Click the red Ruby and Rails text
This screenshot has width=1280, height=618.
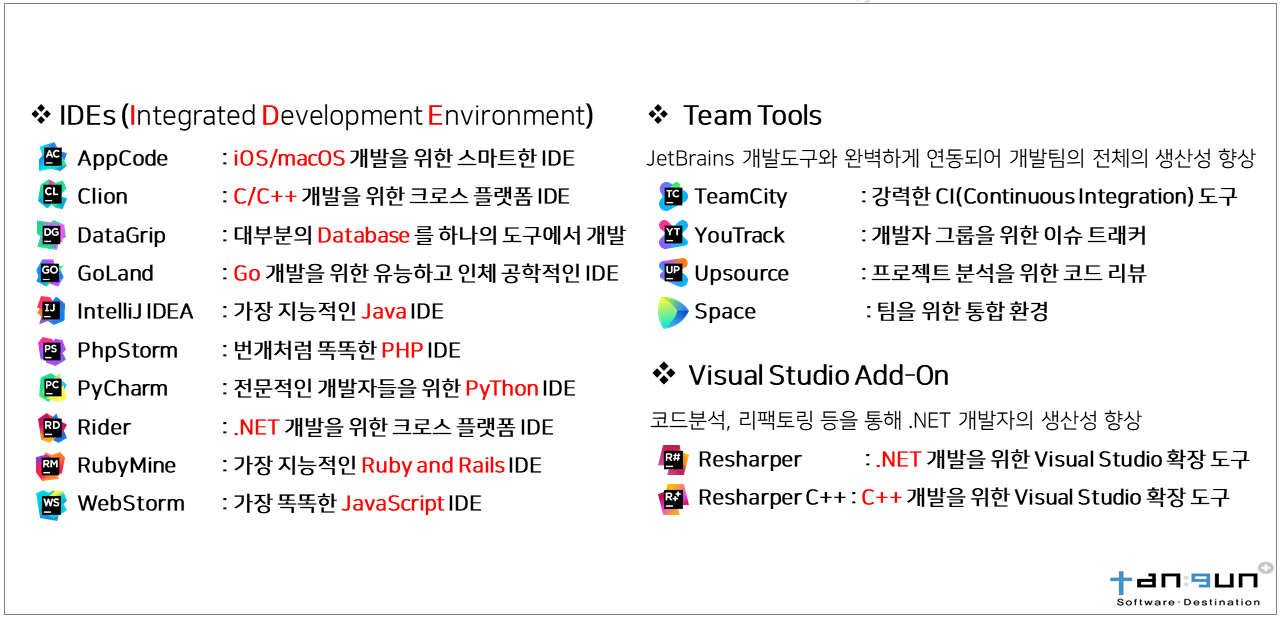(x=433, y=465)
